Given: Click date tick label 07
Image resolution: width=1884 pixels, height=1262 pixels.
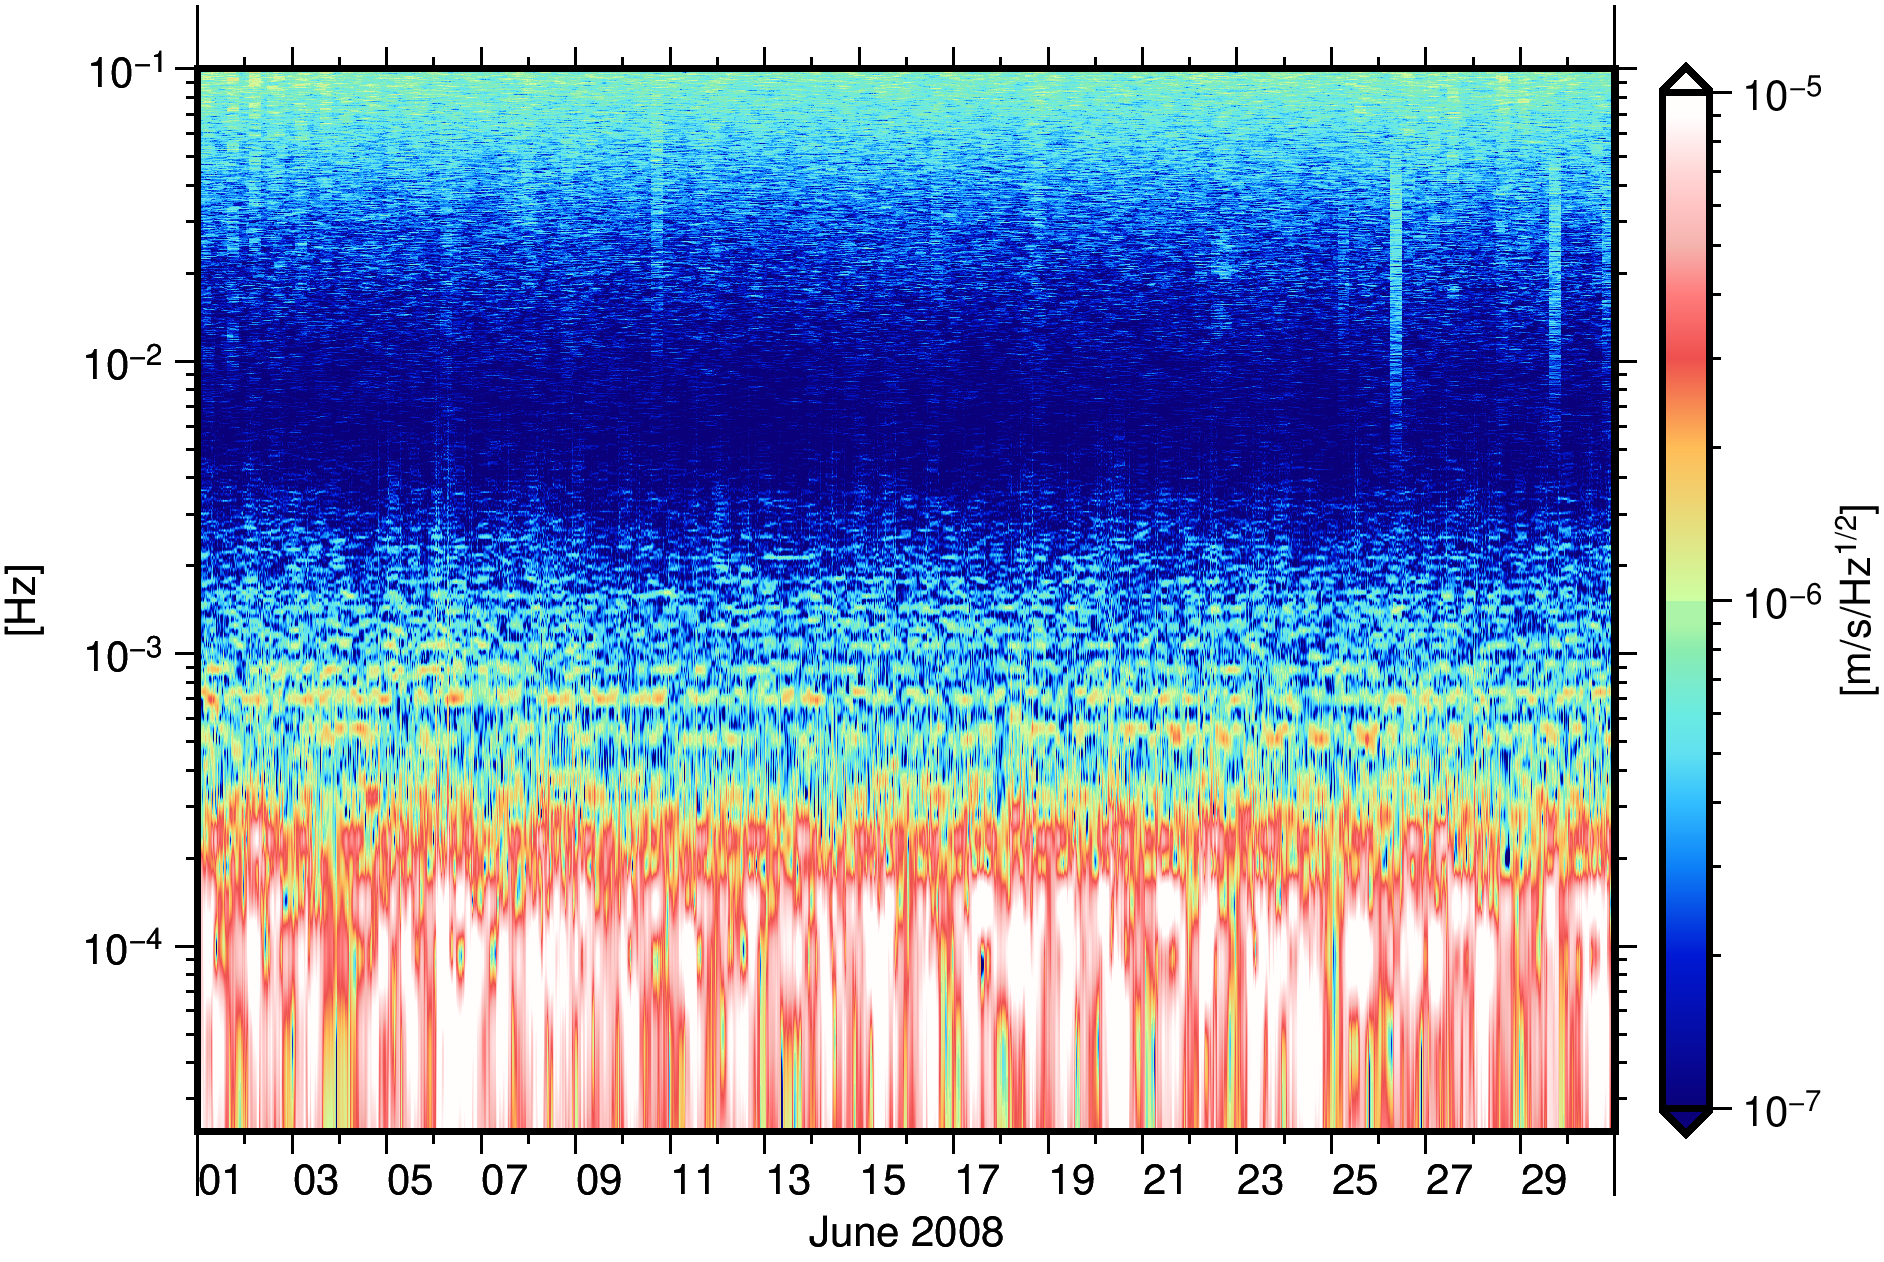Looking at the screenshot, I should pos(503,1181).
